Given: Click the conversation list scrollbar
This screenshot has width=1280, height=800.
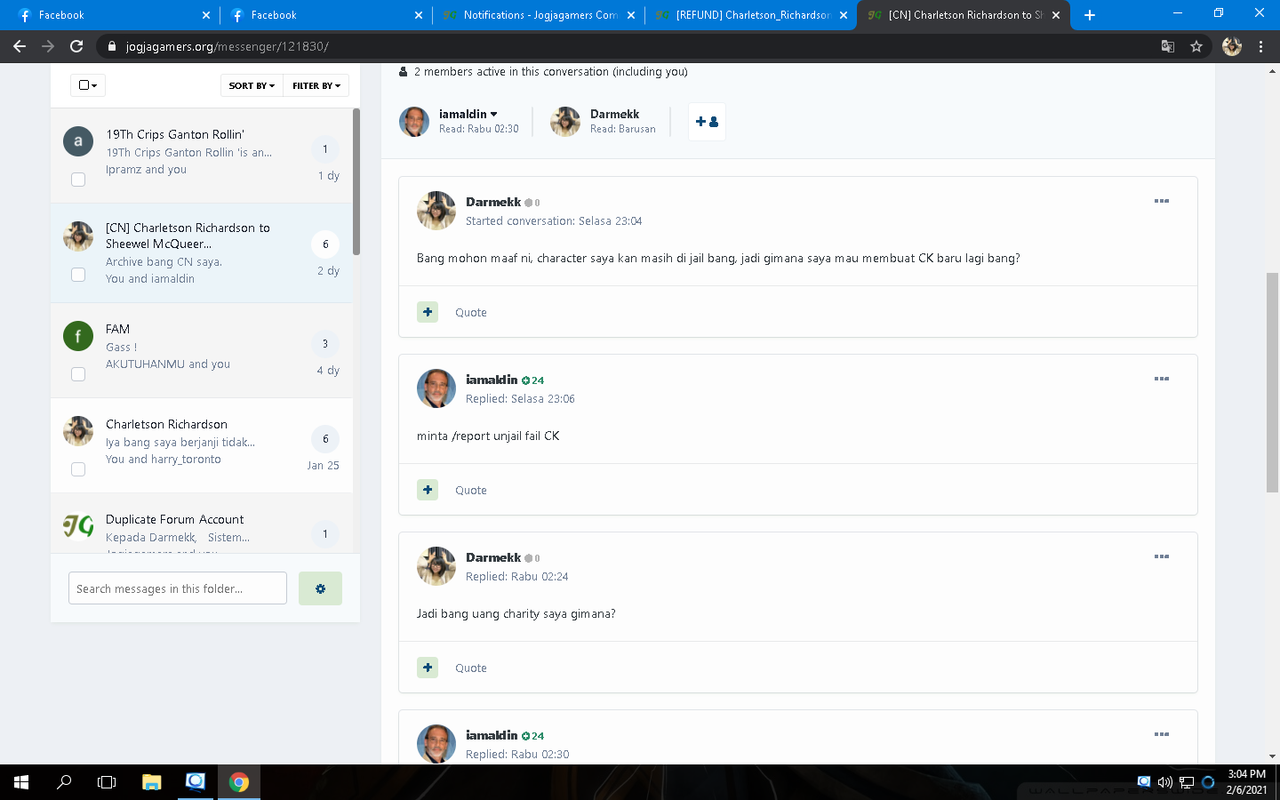Looking at the screenshot, I should [x=356, y=180].
